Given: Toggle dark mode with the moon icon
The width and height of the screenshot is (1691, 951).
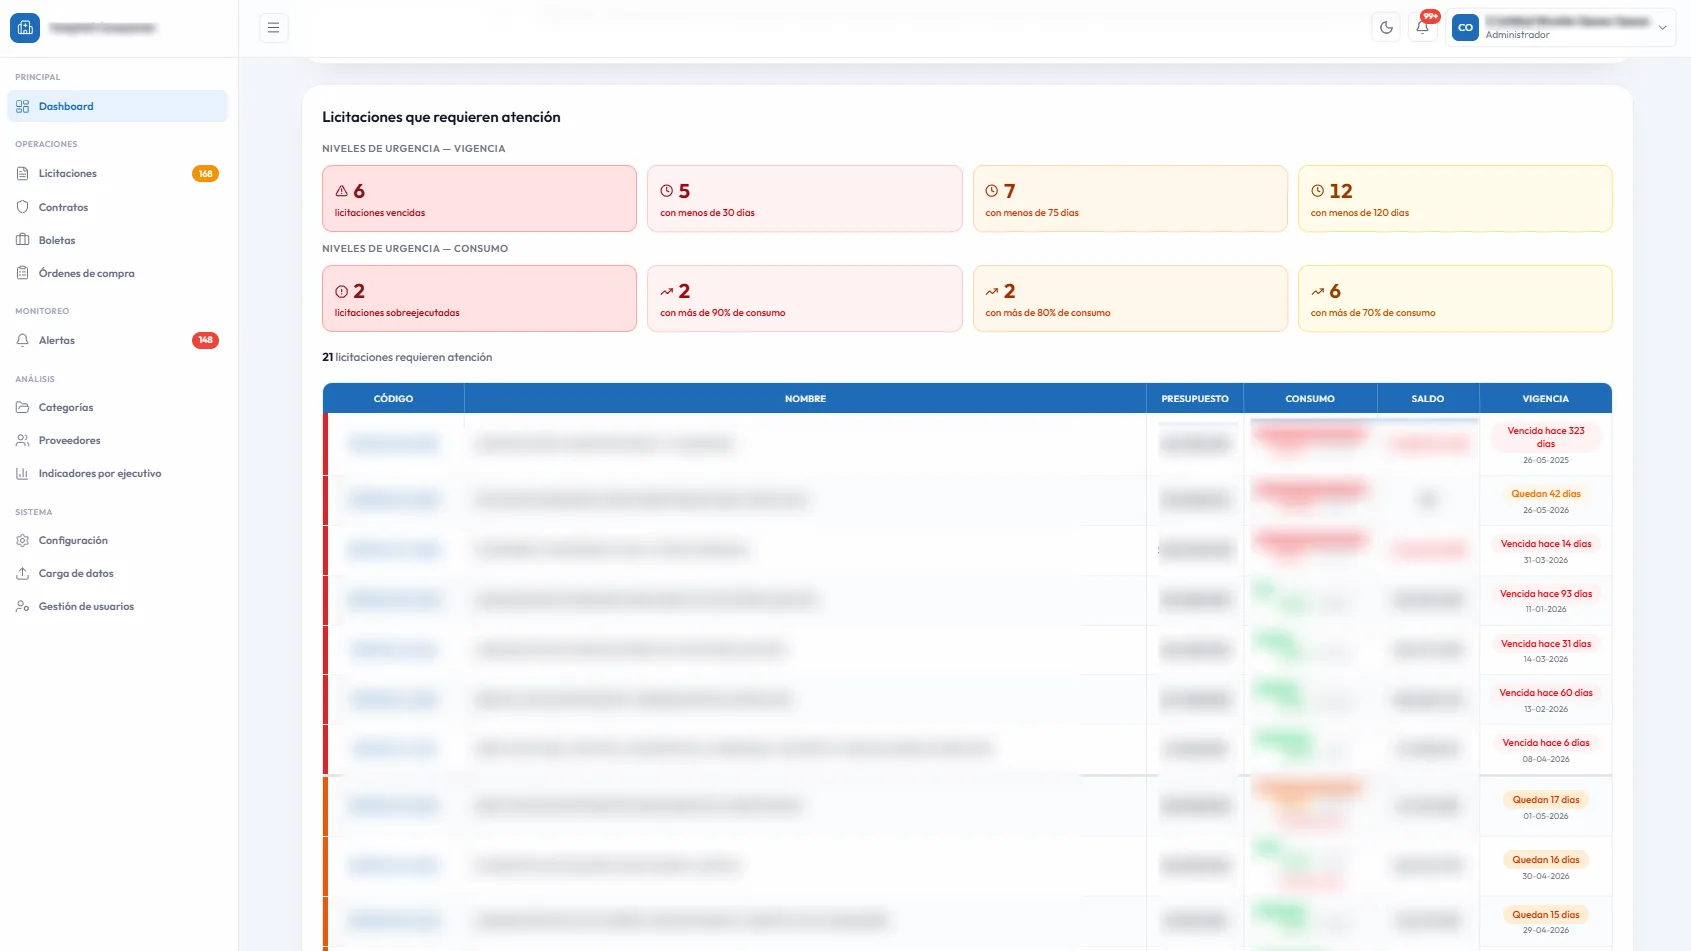Looking at the screenshot, I should click(x=1386, y=28).
